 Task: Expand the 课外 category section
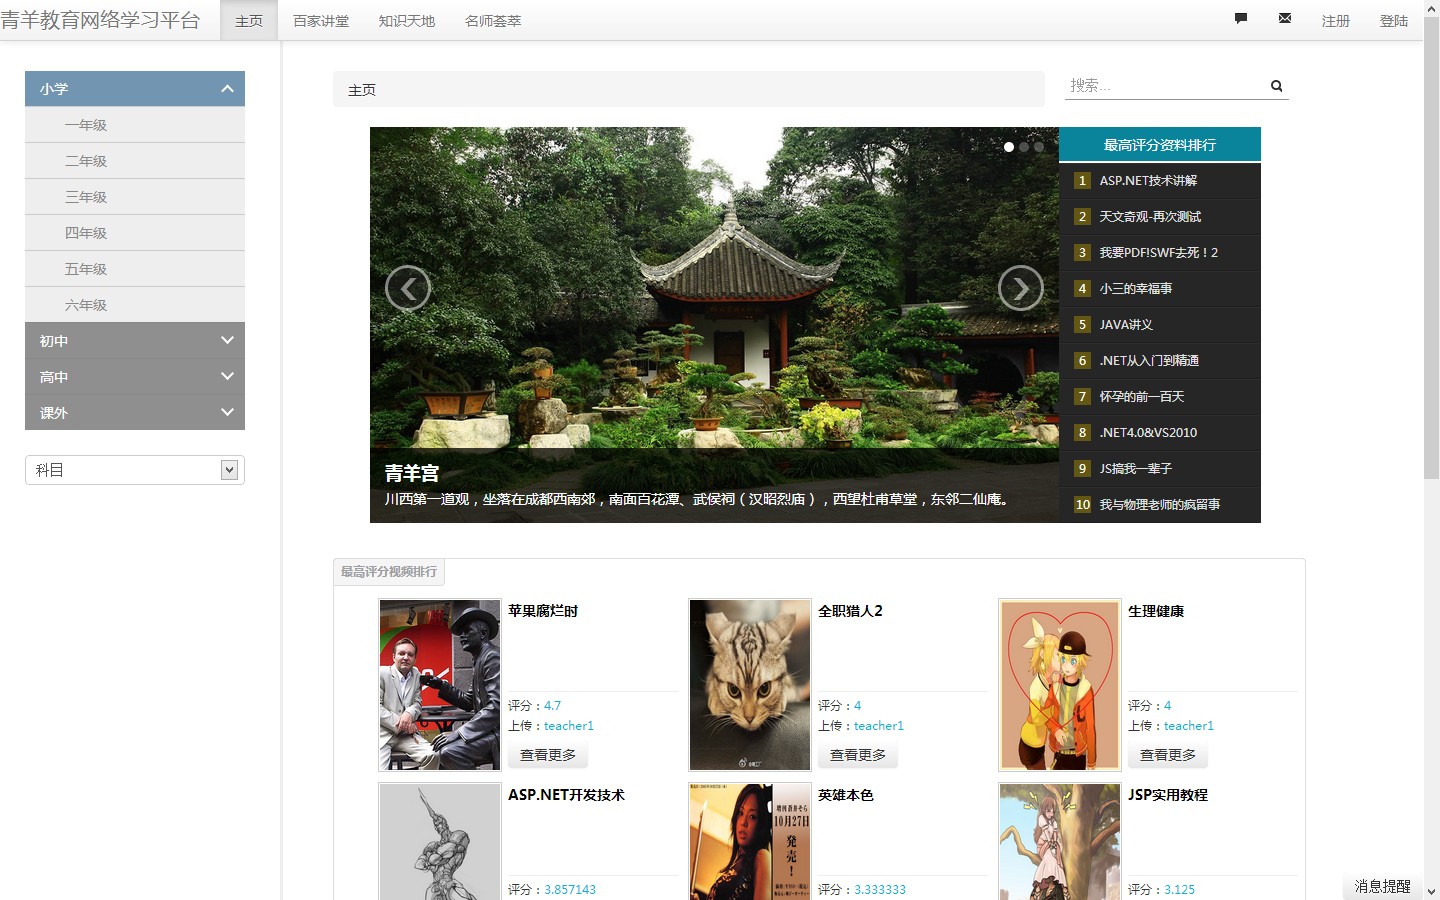pyautogui.click(x=135, y=413)
